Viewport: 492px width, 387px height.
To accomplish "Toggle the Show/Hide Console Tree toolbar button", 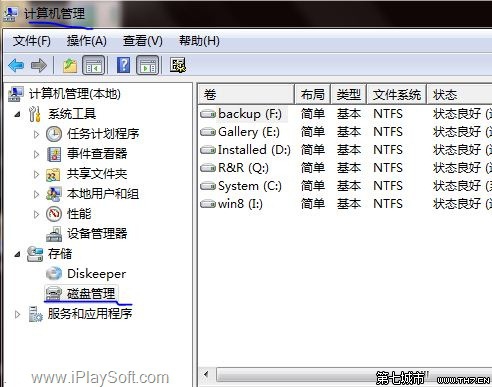I will pos(93,65).
